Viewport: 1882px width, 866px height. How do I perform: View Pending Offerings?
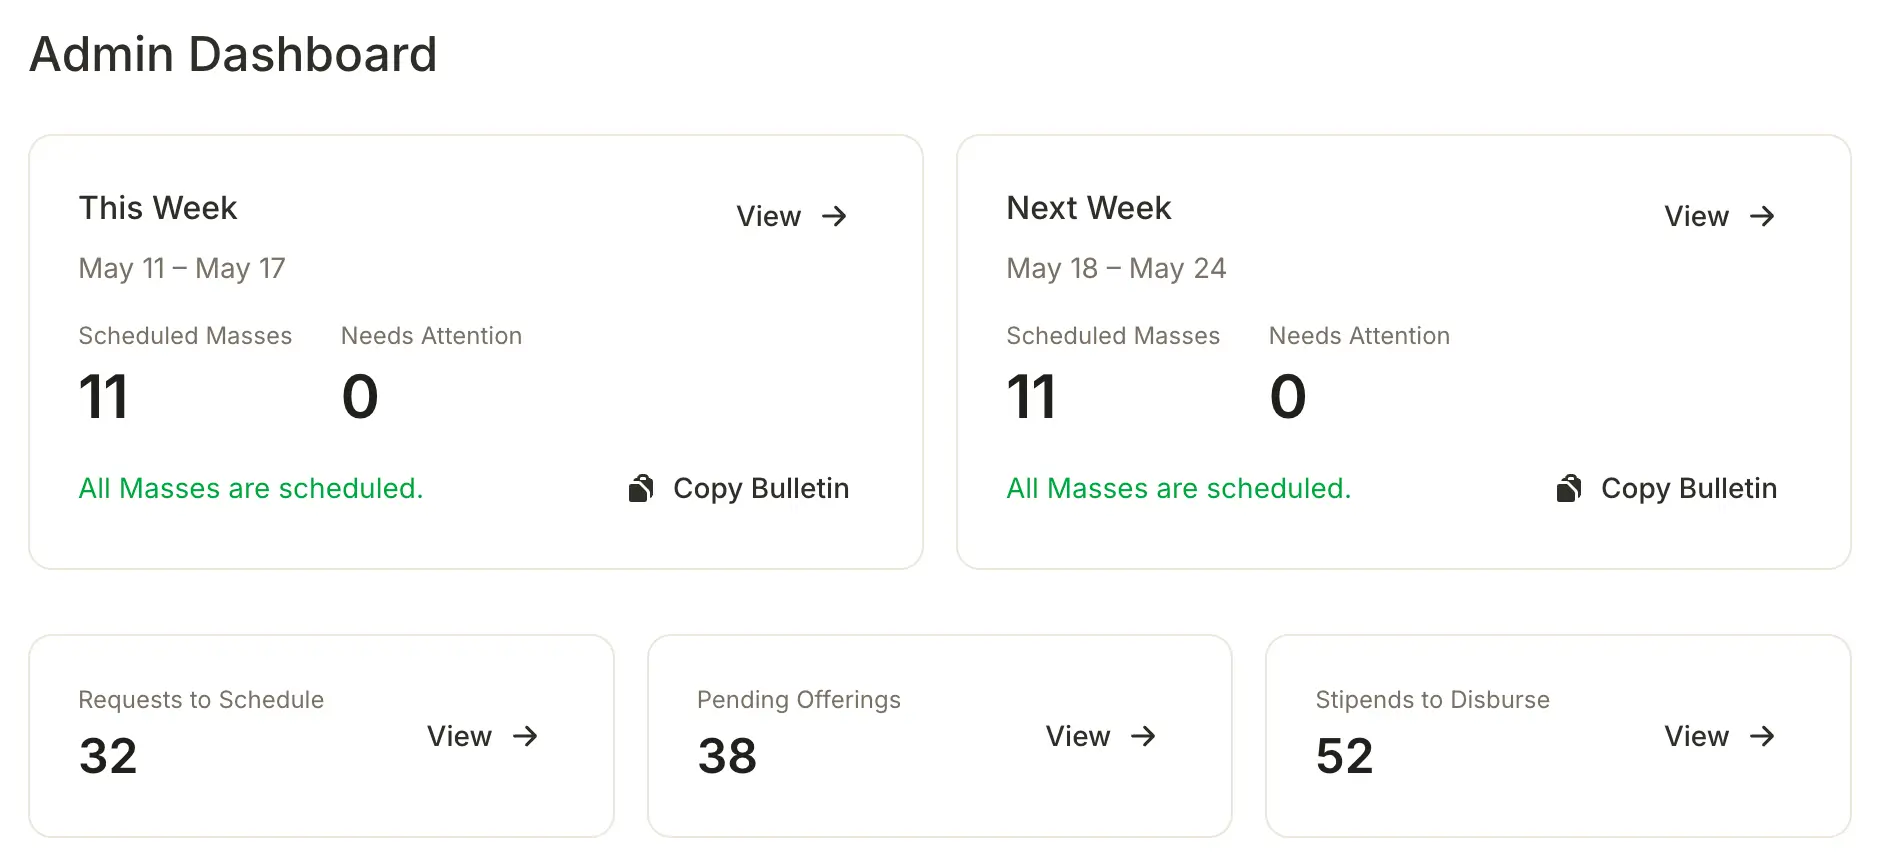click(1100, 736)
